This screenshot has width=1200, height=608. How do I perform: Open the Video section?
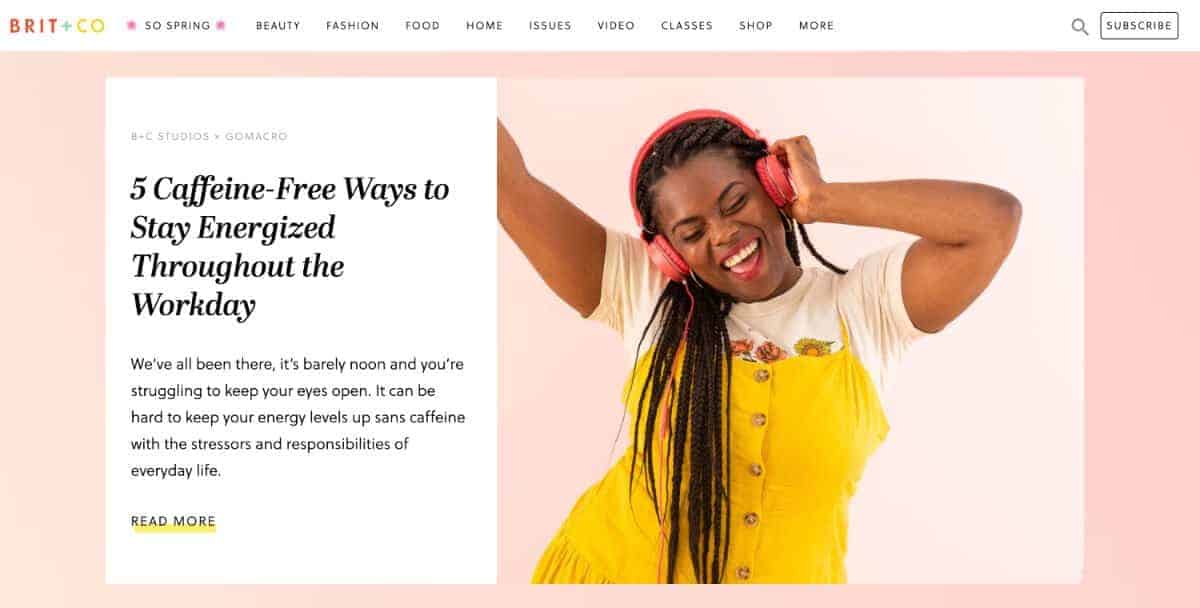pos(616,26)
